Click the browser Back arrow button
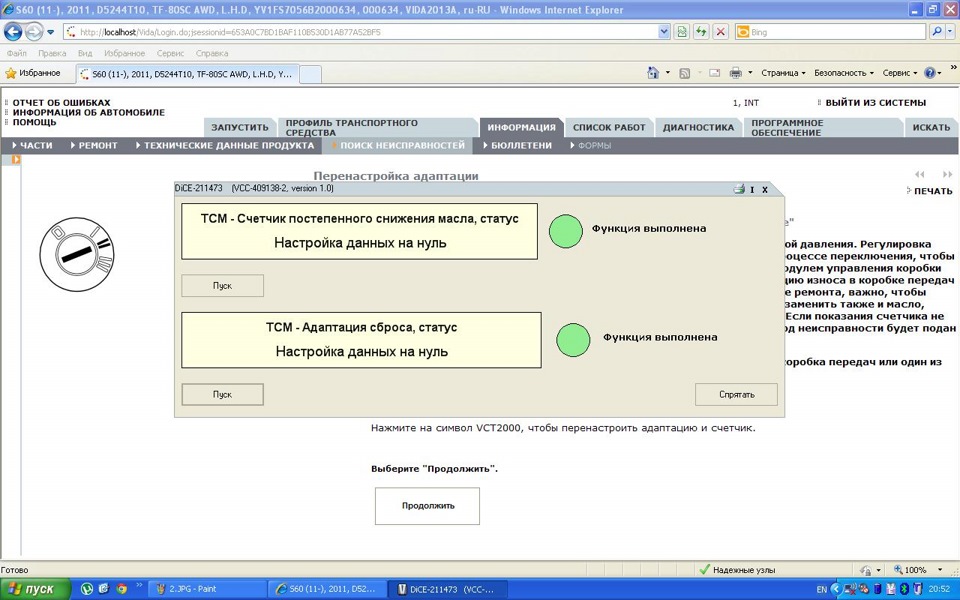 [x=13, y=32]
